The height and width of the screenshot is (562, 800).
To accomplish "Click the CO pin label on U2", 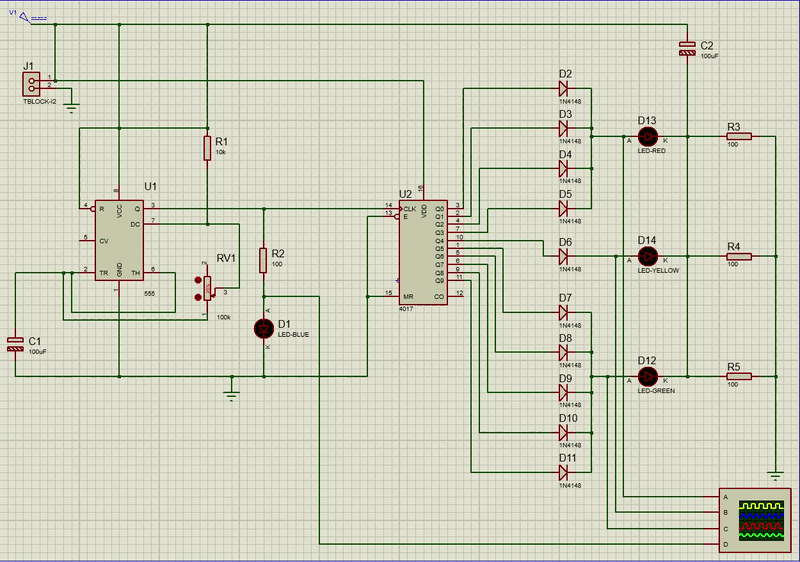I will pos(439,297).
